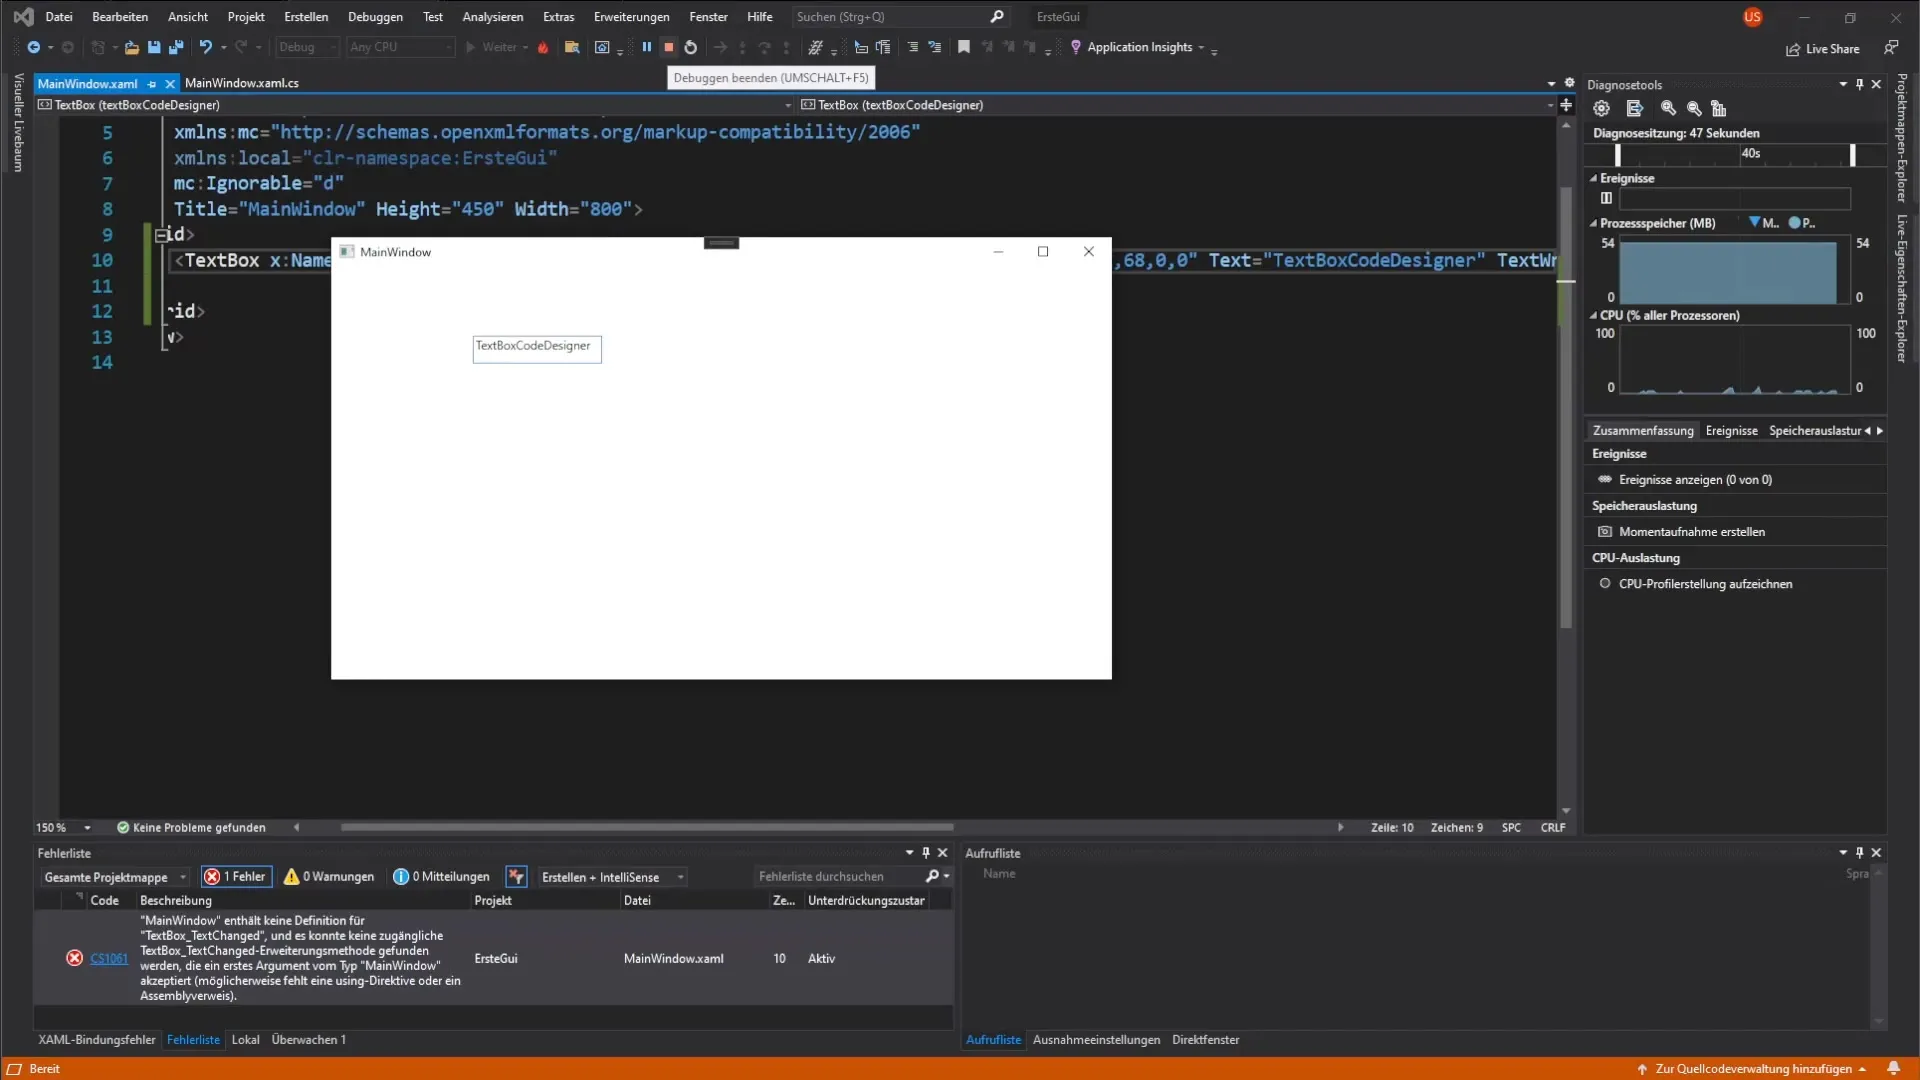Export the diagnostics session output
Screen dimensions: 1920x1080
pos(1635,108)
